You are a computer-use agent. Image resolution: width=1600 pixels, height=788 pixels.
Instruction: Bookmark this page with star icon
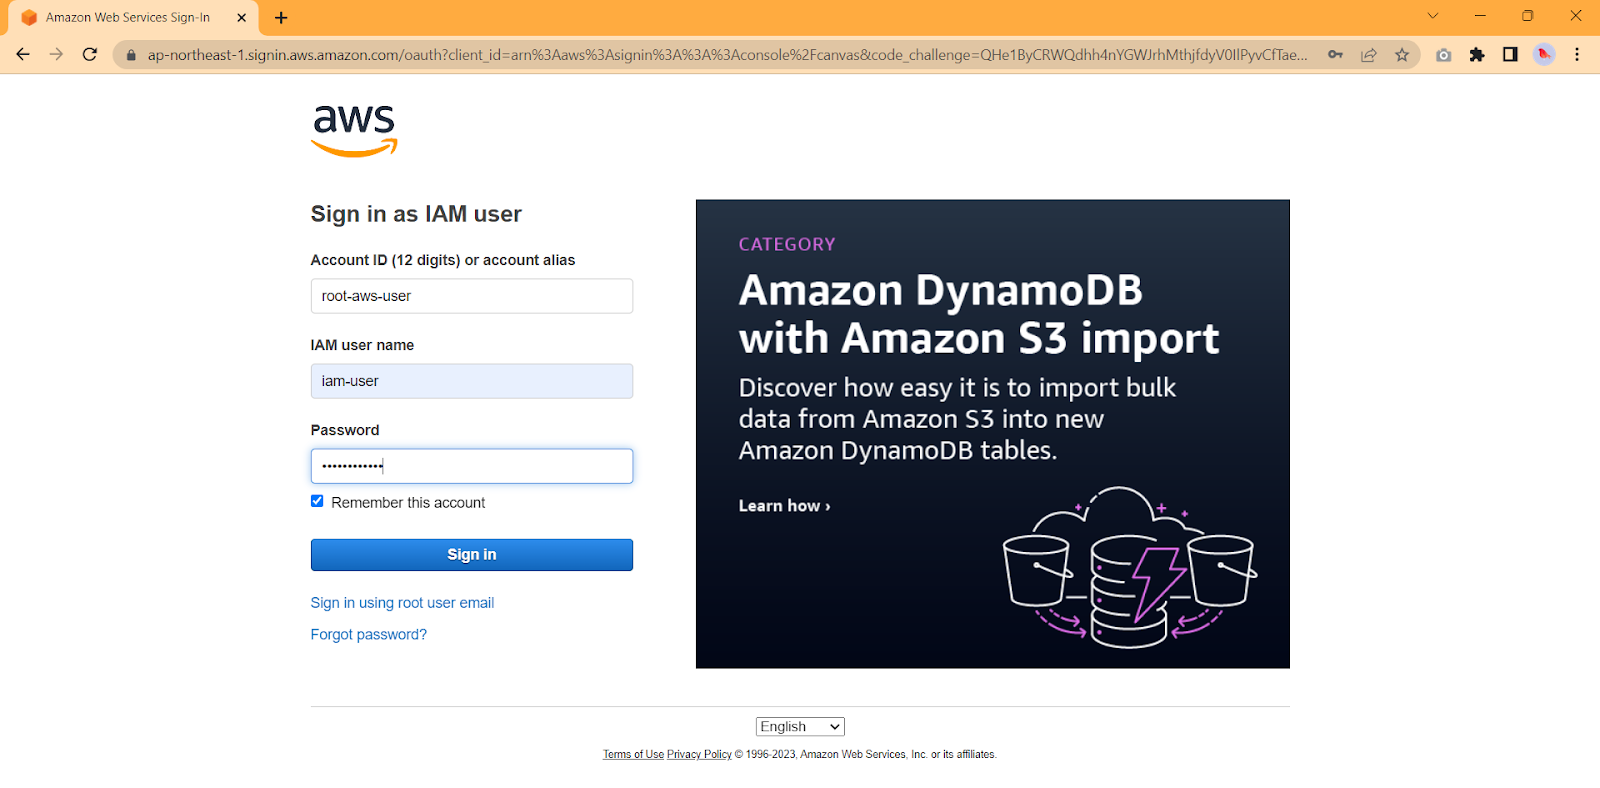(x=1402, y=55)
